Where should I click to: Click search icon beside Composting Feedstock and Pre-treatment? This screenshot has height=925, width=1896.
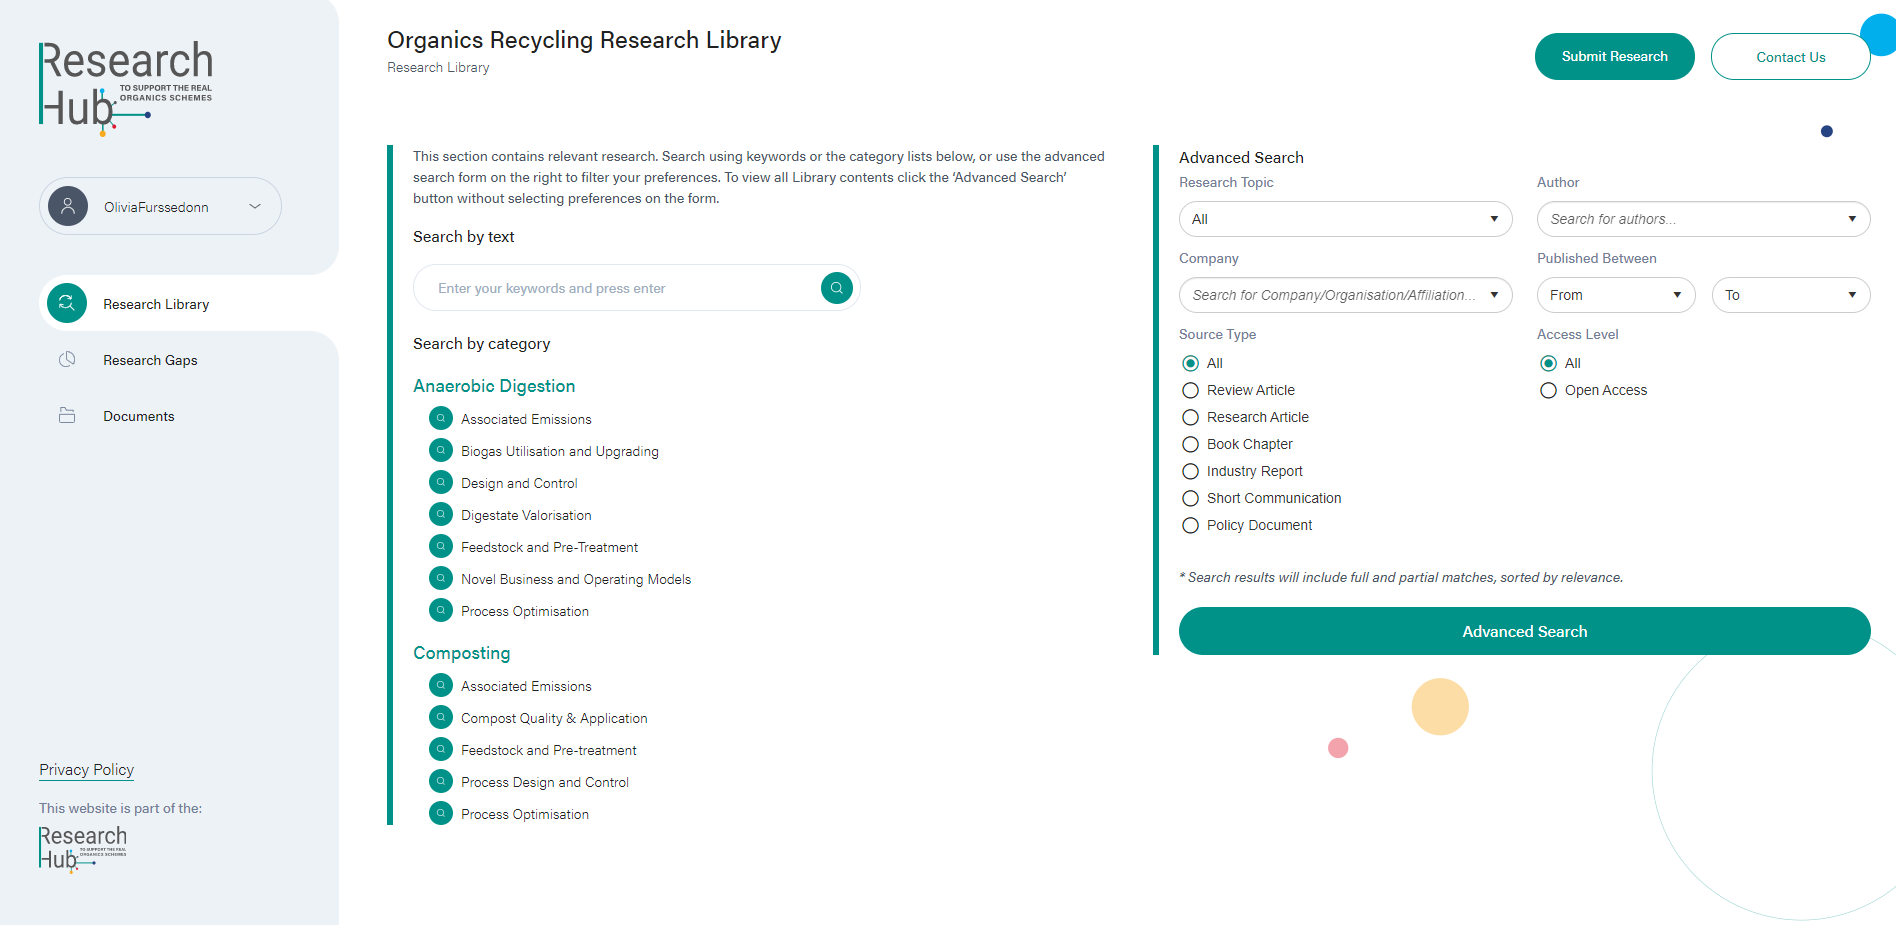[x=441, y=749]
